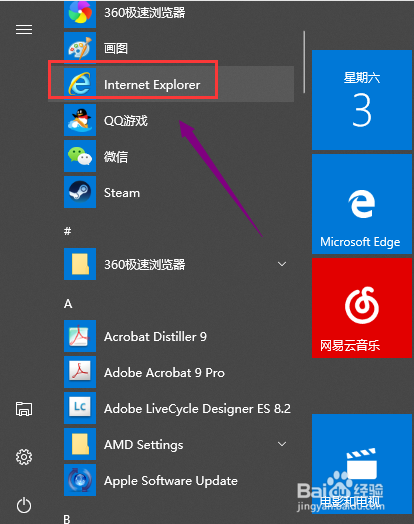The width and height of the screenshot is (414, 524).
Task: Open the Settings gear in left rail
Action: pos(24,457)
